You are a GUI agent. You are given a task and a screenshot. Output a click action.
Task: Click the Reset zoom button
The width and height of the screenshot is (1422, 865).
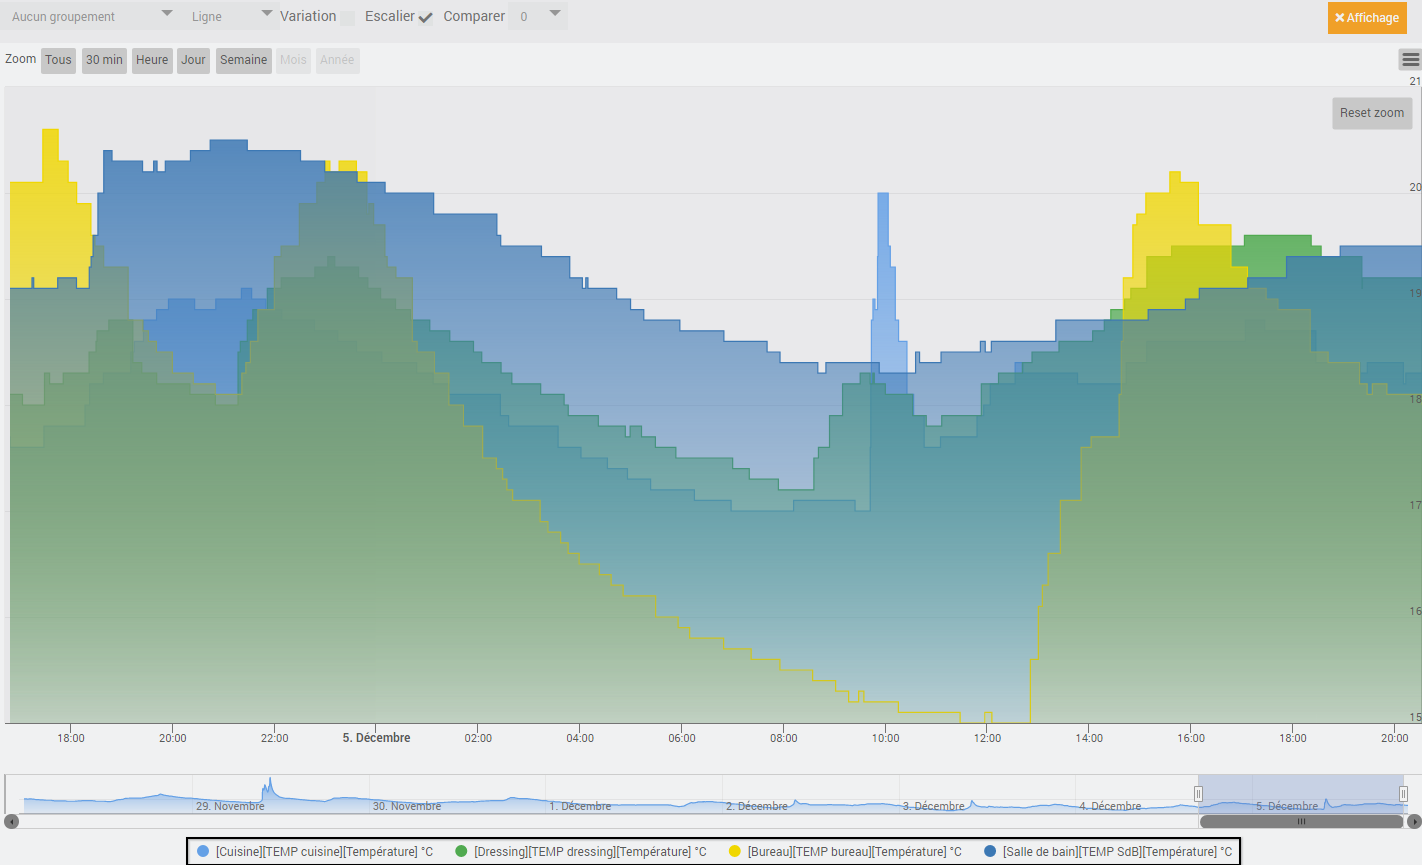click(1371, 113)
